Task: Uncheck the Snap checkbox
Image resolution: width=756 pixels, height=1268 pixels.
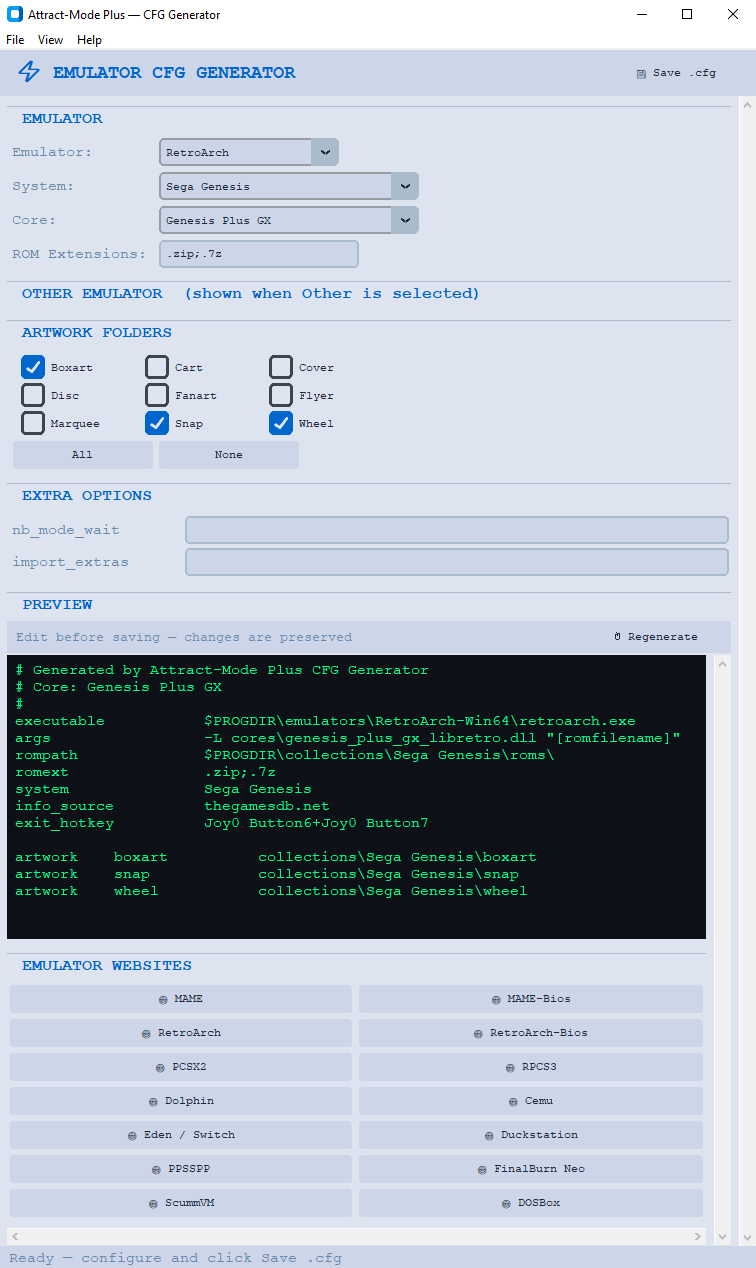Action: [x=157, y=423]
